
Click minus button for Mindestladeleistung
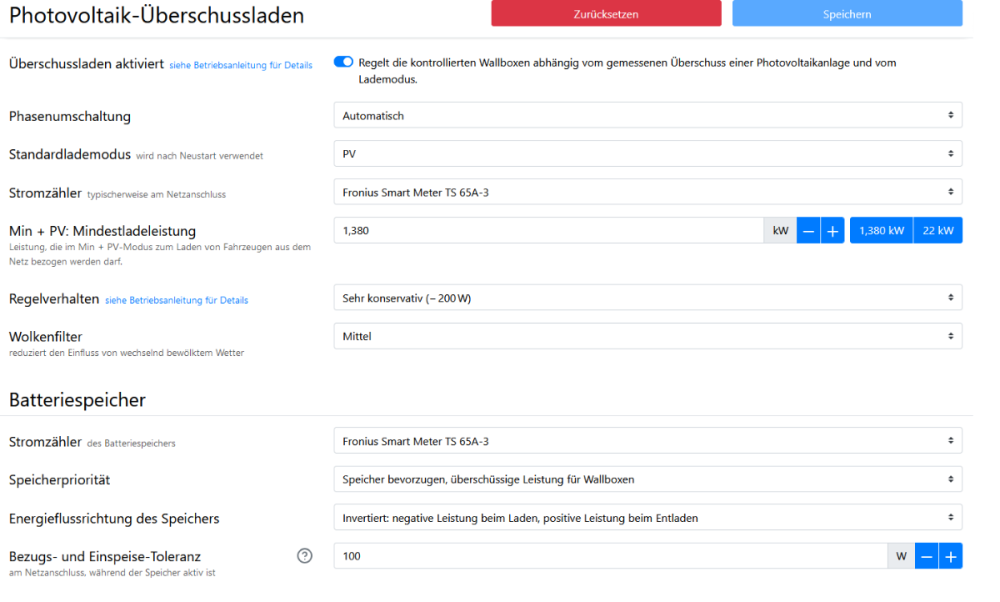[808, 231]
